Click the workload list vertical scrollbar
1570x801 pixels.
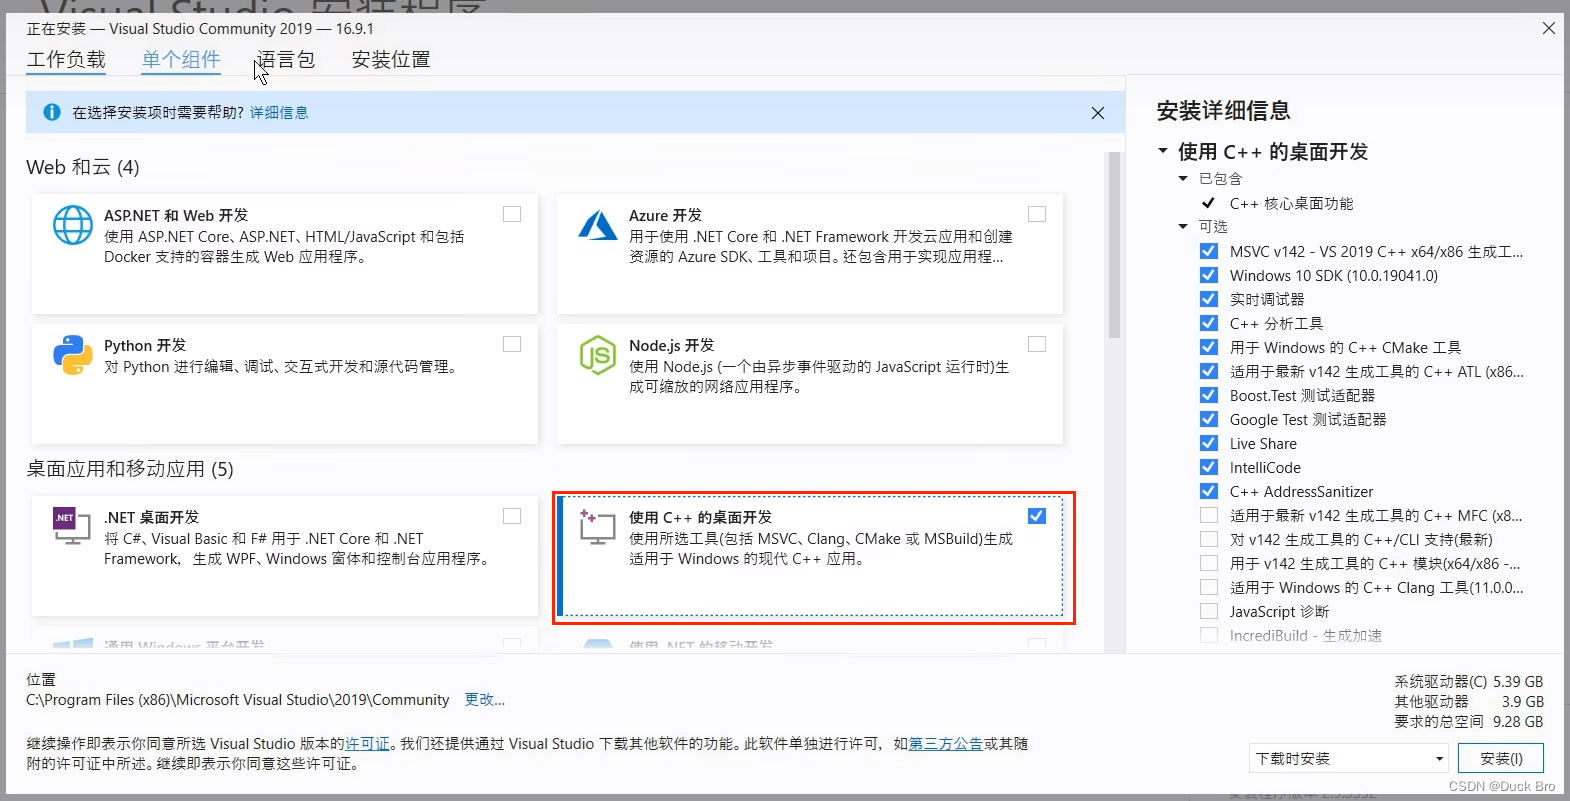click(1114, 245)
